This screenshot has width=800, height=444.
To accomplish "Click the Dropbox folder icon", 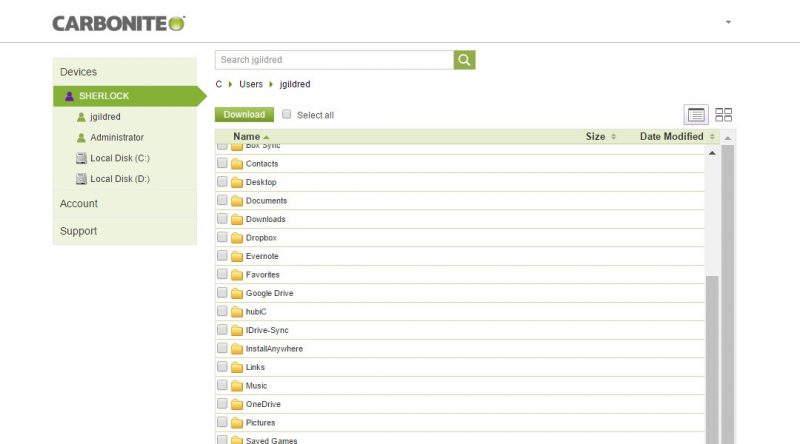I will coord(237,238).
